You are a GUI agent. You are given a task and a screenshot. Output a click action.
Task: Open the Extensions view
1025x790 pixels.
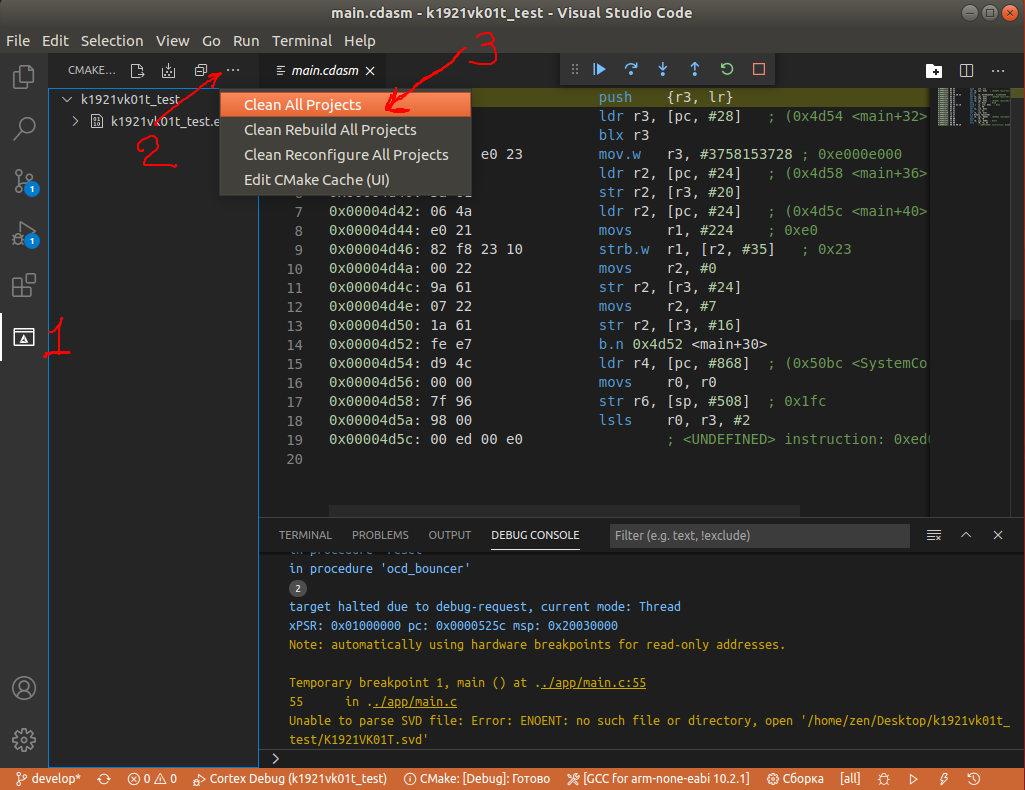24,286
